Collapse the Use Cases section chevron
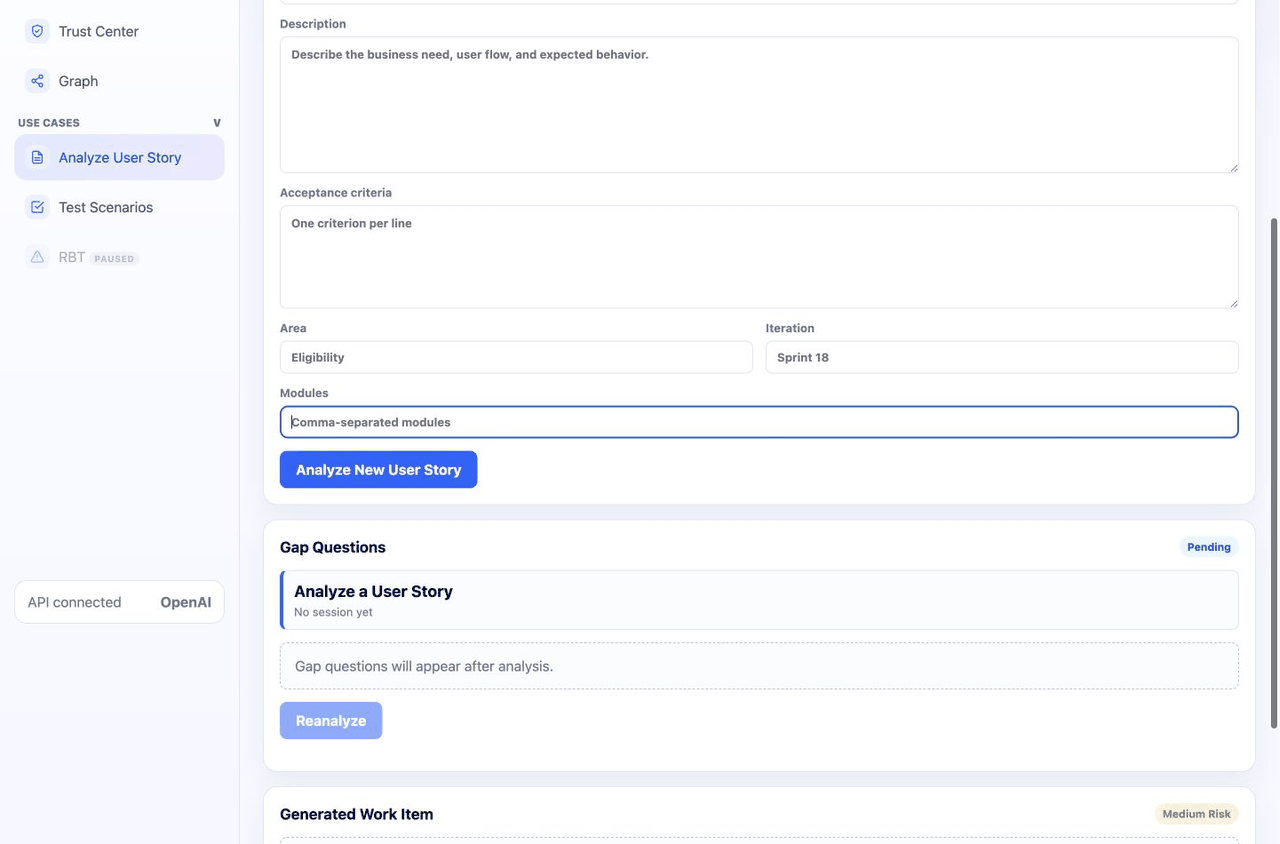This screenshot has height=844, width=1280. (217, 123)
